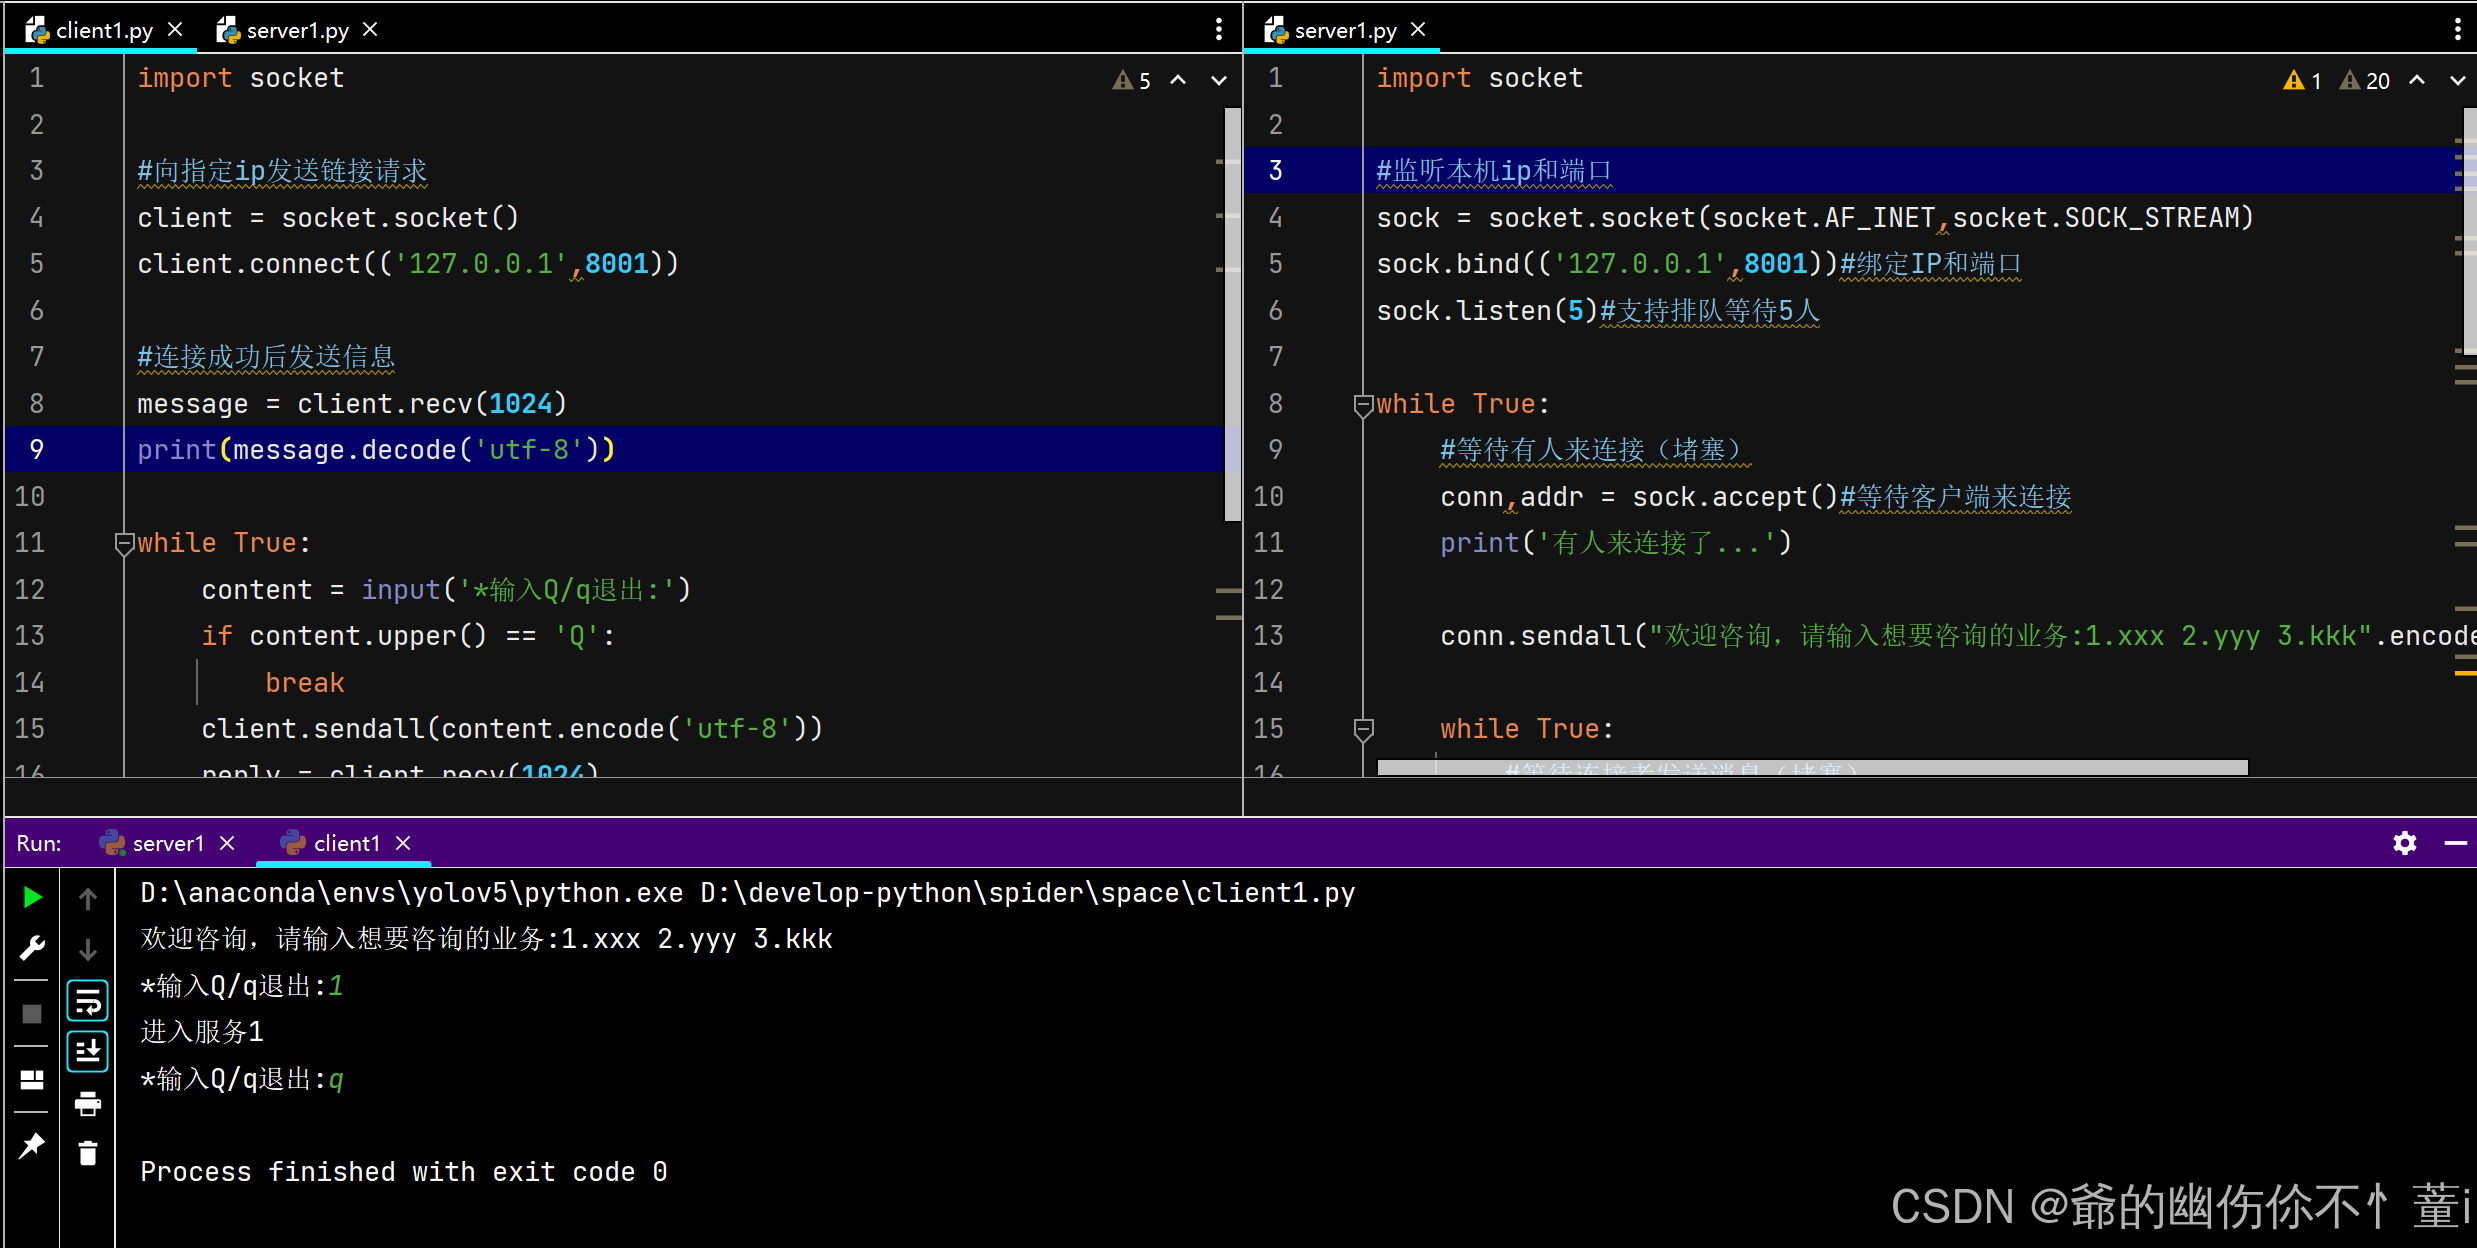Collapse while True at line 8 in server1.py

coord(1363,404)
